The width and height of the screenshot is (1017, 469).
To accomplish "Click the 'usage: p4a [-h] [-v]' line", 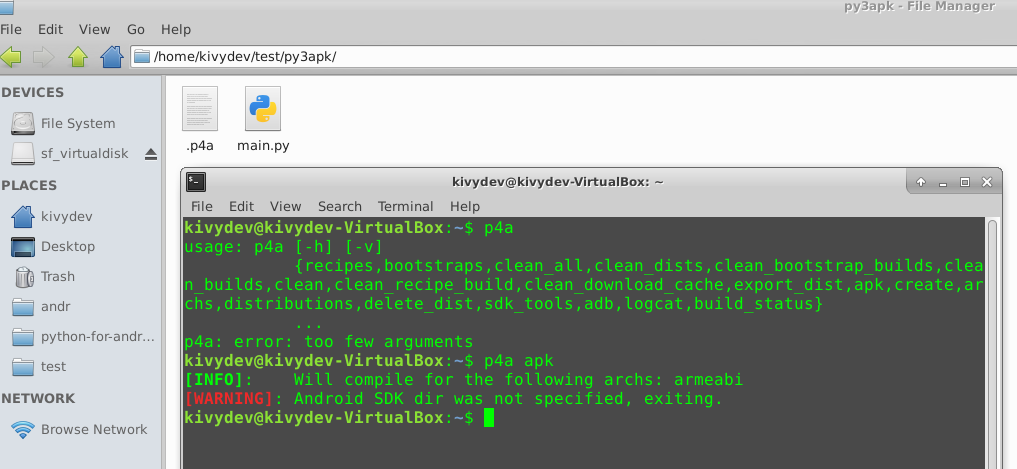I will point(284,247).
